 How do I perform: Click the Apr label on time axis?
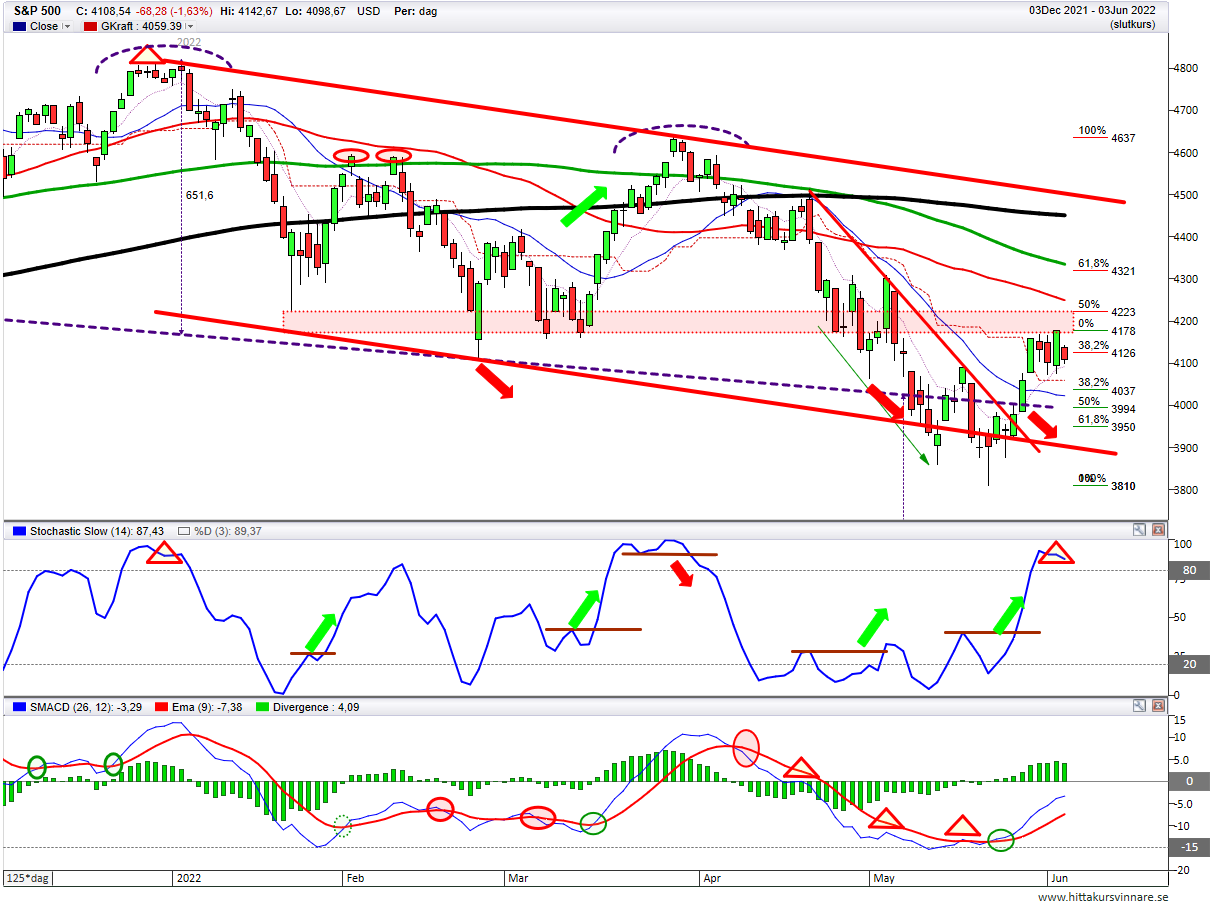pyautogui.click(x=712, y=878)
